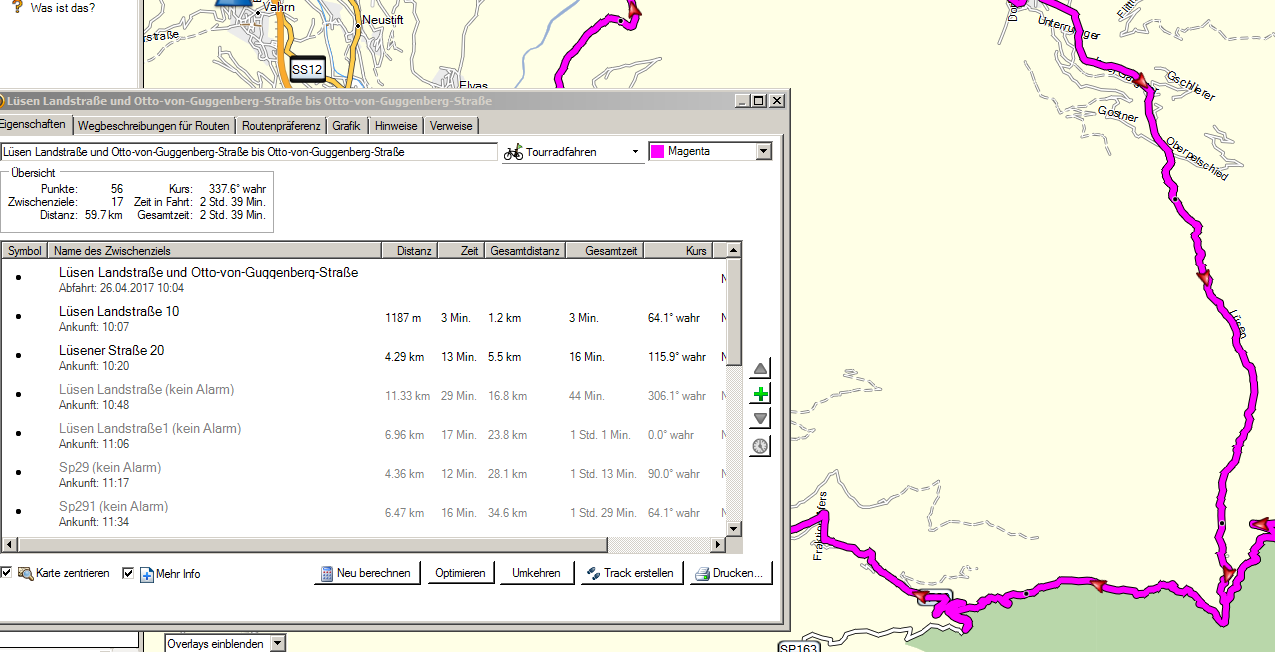Expand the 'Overlays einblenden' dropdown
Screen dimensions: 1275x652
[277, 643]
